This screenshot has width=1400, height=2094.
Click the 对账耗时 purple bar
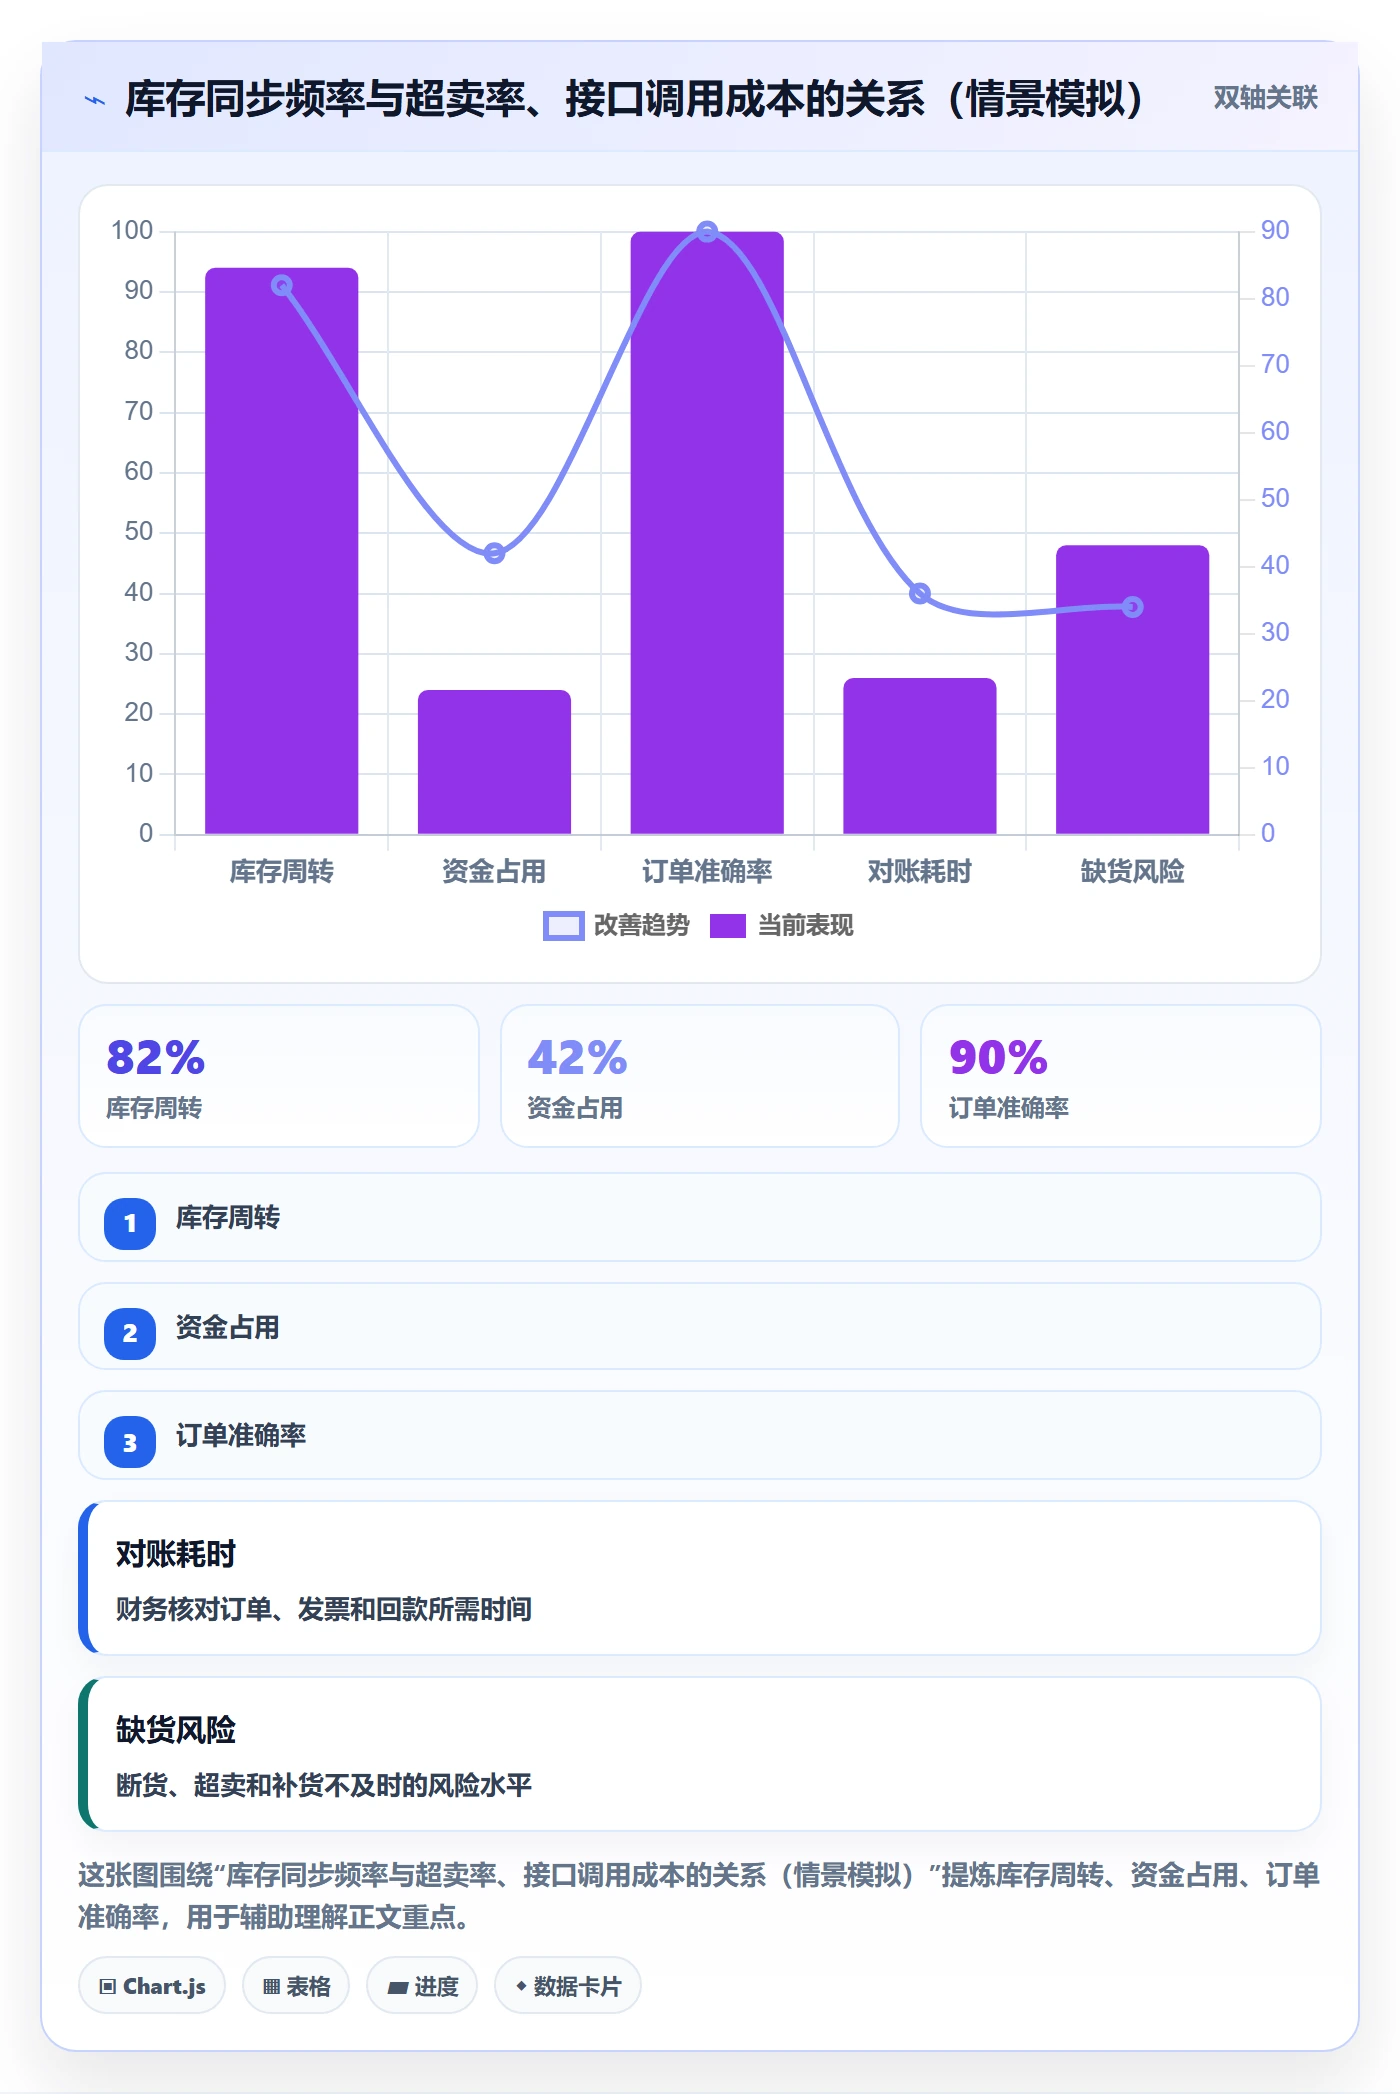point(920,756)
